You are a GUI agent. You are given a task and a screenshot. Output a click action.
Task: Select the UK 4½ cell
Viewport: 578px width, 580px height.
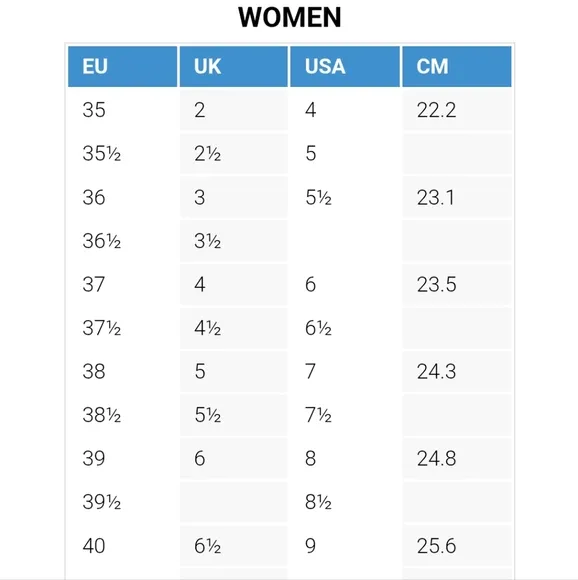(x=234, y=328)
